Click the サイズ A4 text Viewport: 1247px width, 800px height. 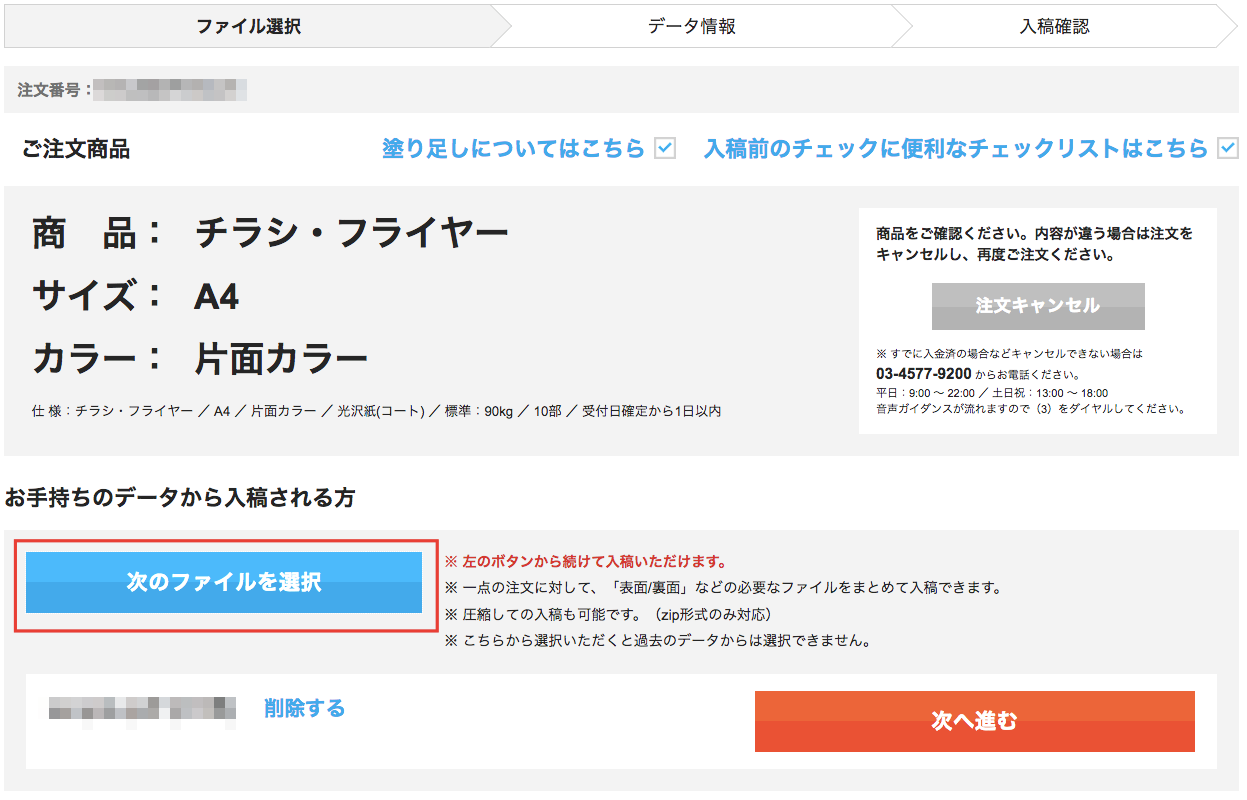click(x=217, y=297)
